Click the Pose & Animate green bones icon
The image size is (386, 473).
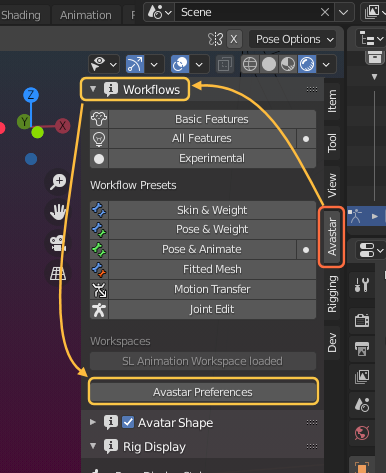(x=99, y=250)
